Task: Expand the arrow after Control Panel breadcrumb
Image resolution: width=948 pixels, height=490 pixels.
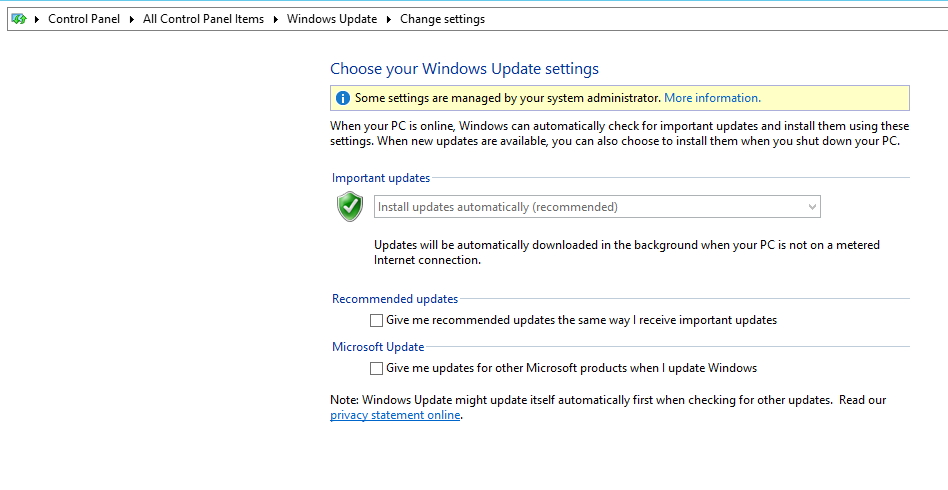Action: point(131,19)
